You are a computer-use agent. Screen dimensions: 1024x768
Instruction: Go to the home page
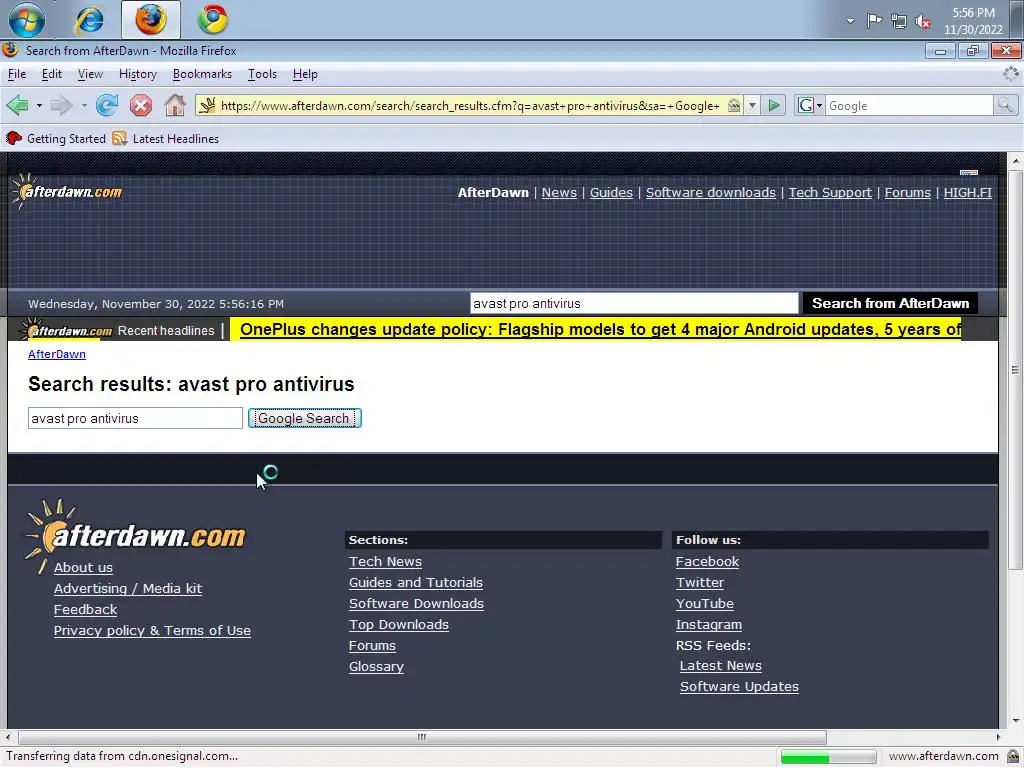click(174, 105)
